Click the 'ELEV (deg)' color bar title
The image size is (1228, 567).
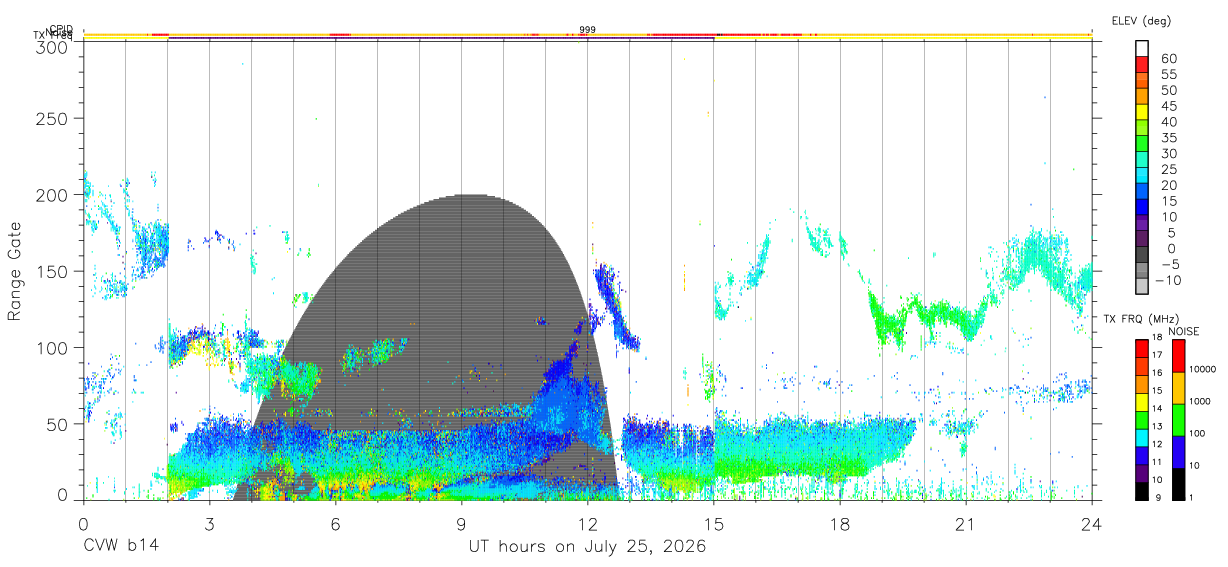tap(1141, 20)
